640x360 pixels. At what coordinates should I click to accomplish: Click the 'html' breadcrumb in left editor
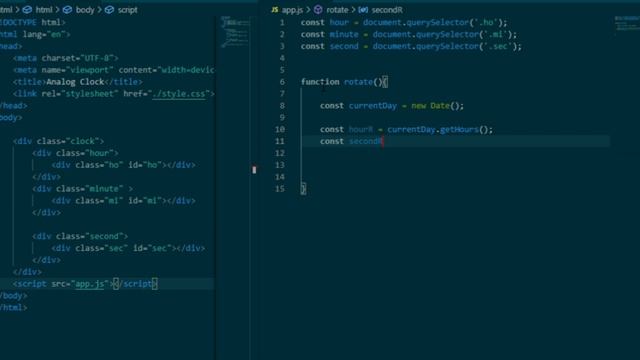[44, 10]
